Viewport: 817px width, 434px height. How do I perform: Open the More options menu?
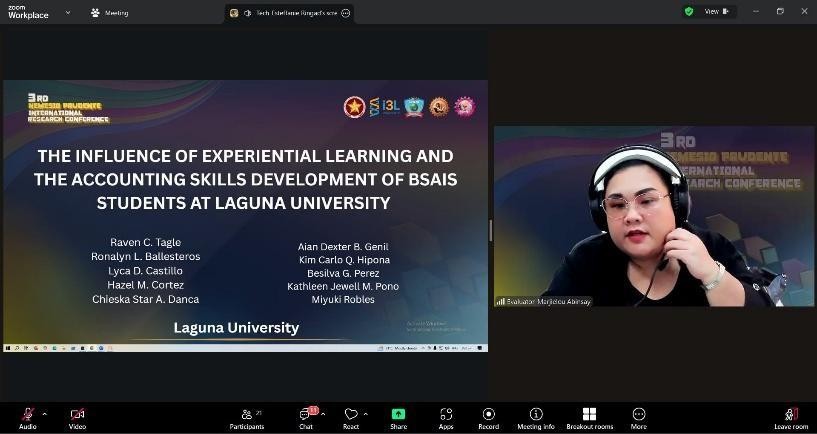tap(639, 418)
